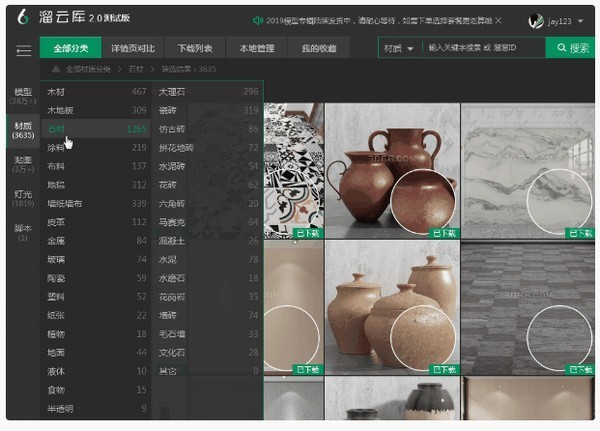Switch to the 全部分类 tab
This screenshot has width=600, height=431.
point(72,48)
